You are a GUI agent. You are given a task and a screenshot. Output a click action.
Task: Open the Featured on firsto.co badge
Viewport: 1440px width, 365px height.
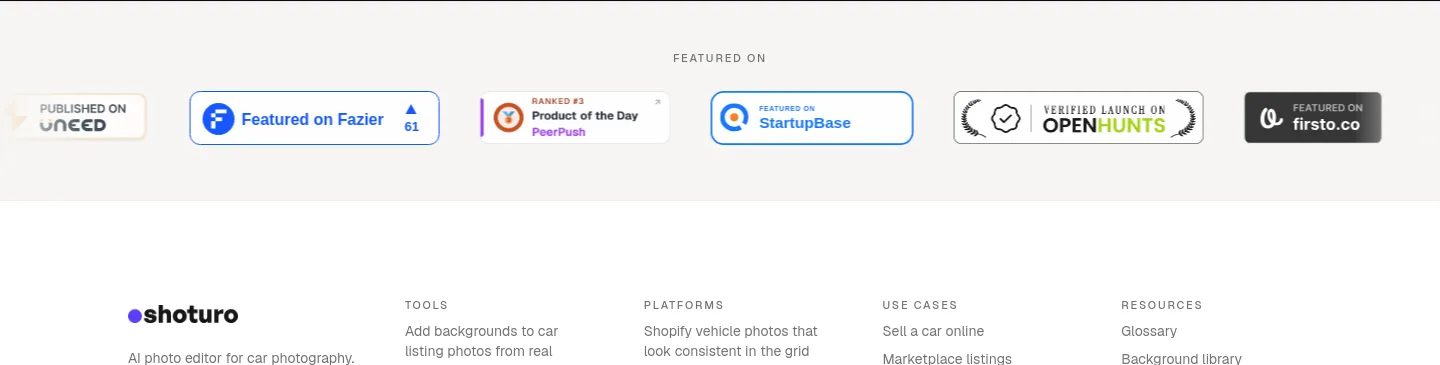click(1313, 117)
